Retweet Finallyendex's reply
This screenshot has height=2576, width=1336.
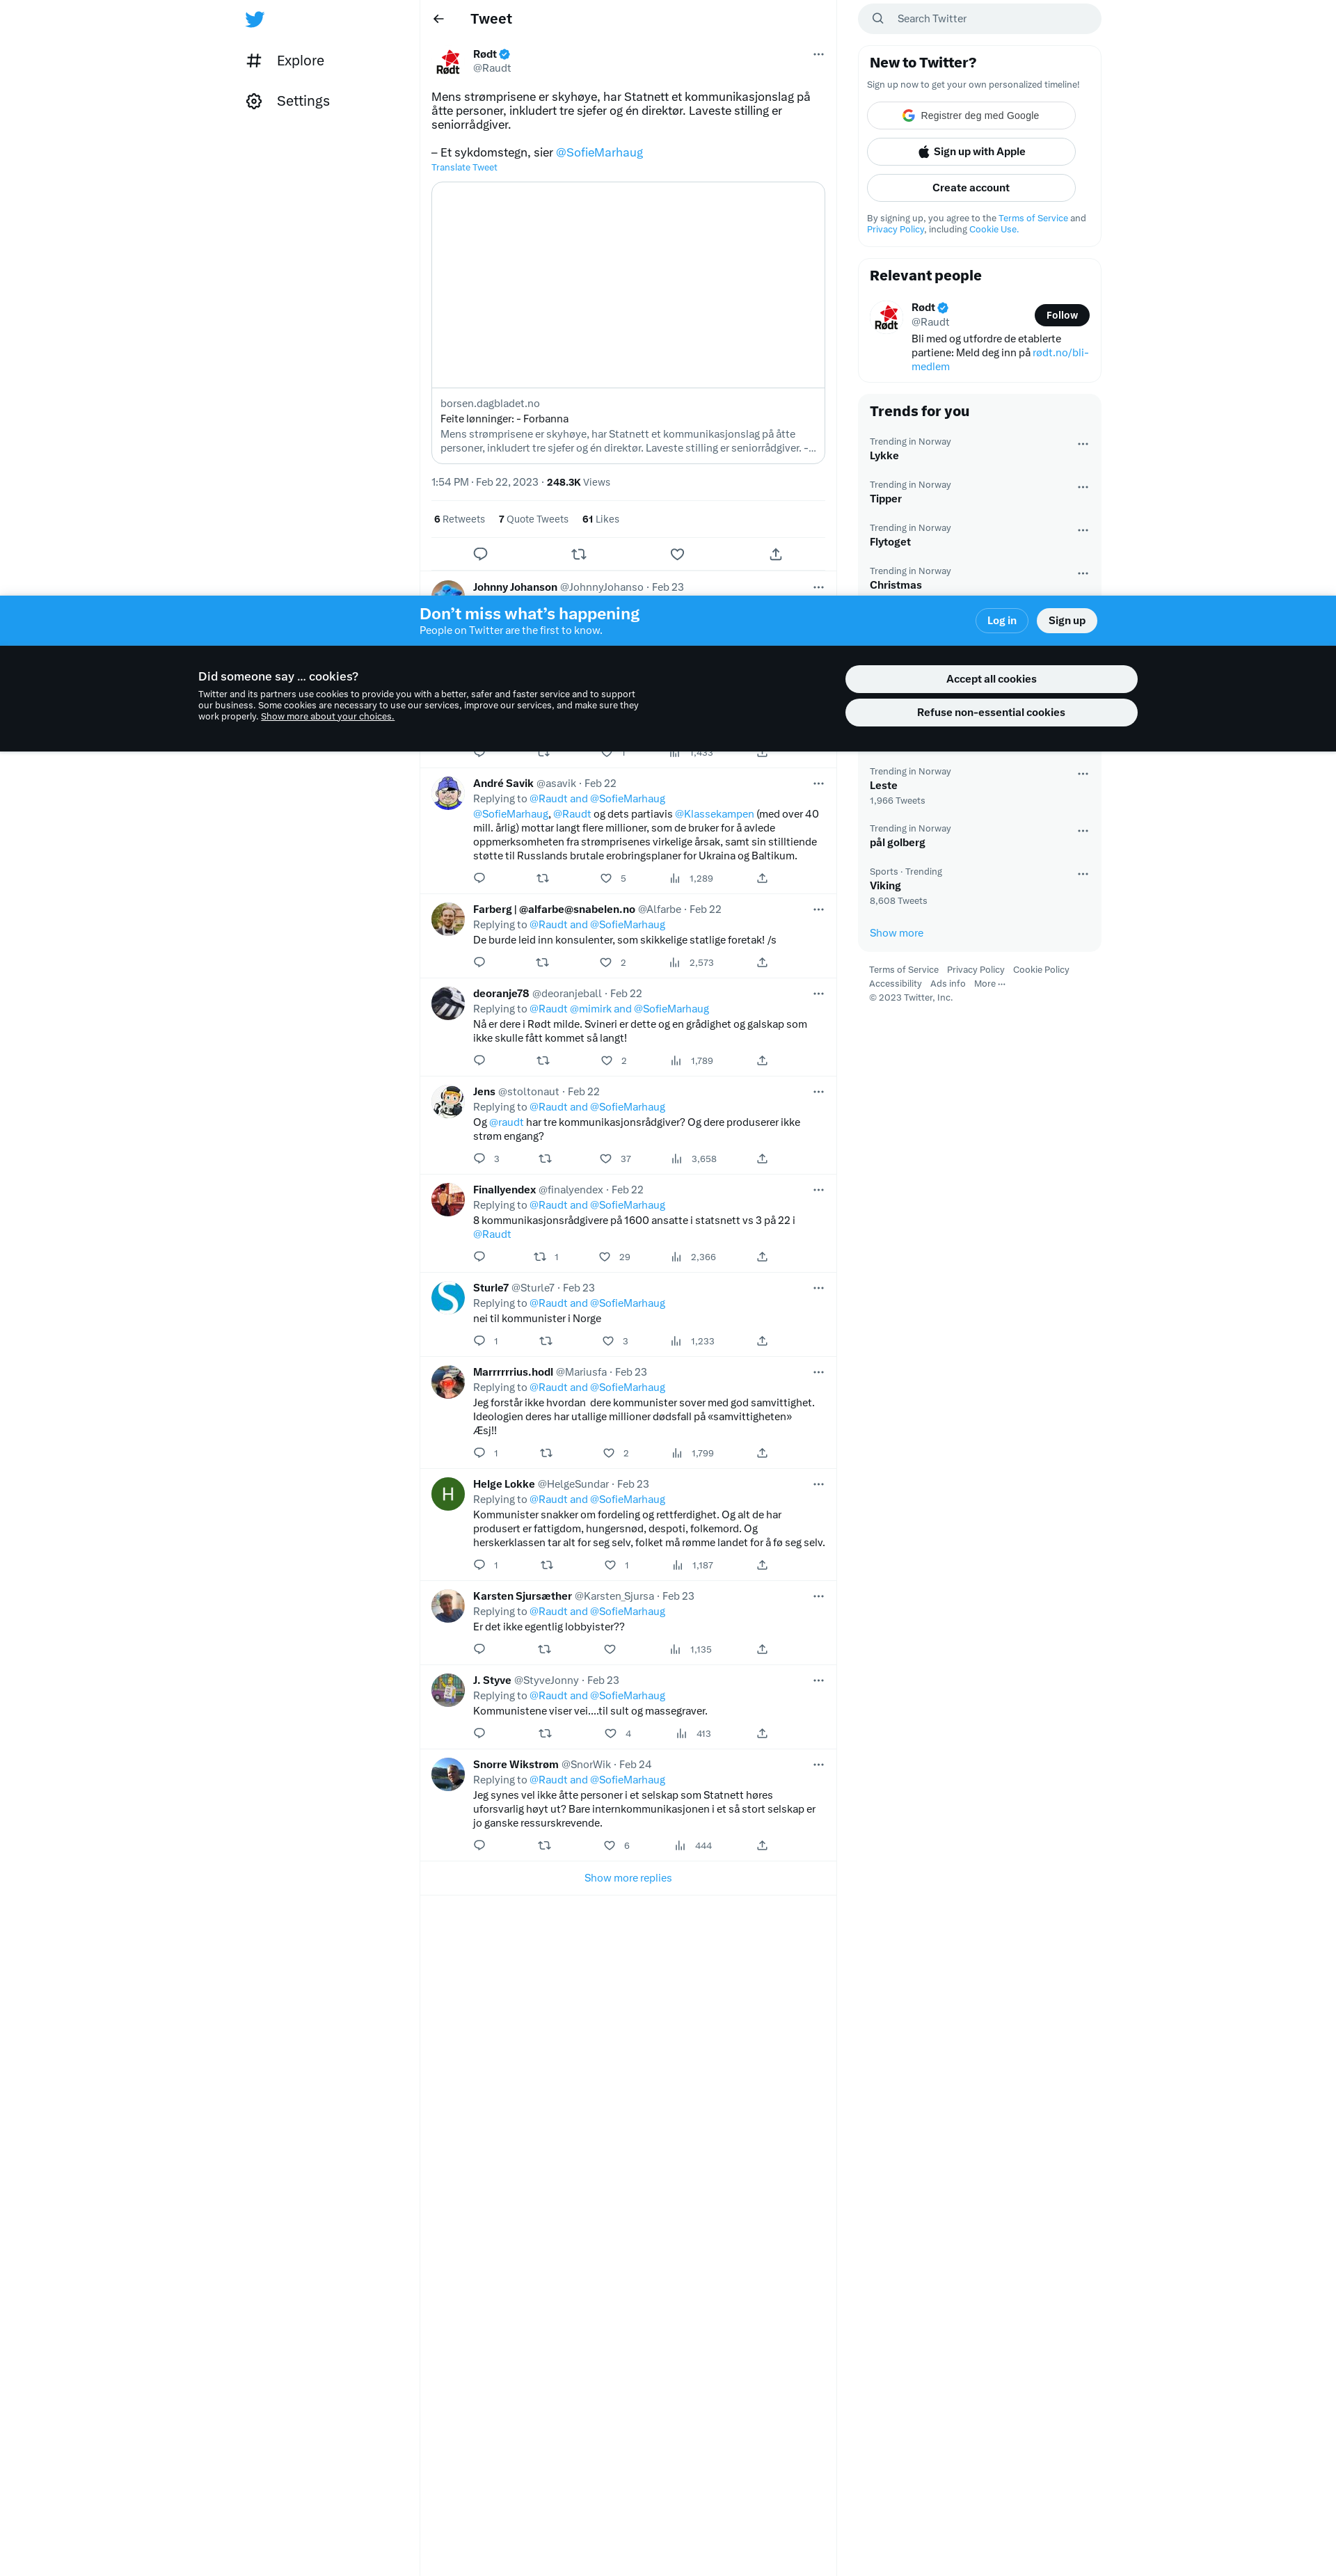pyautogui.click(x=540, y=1256)
